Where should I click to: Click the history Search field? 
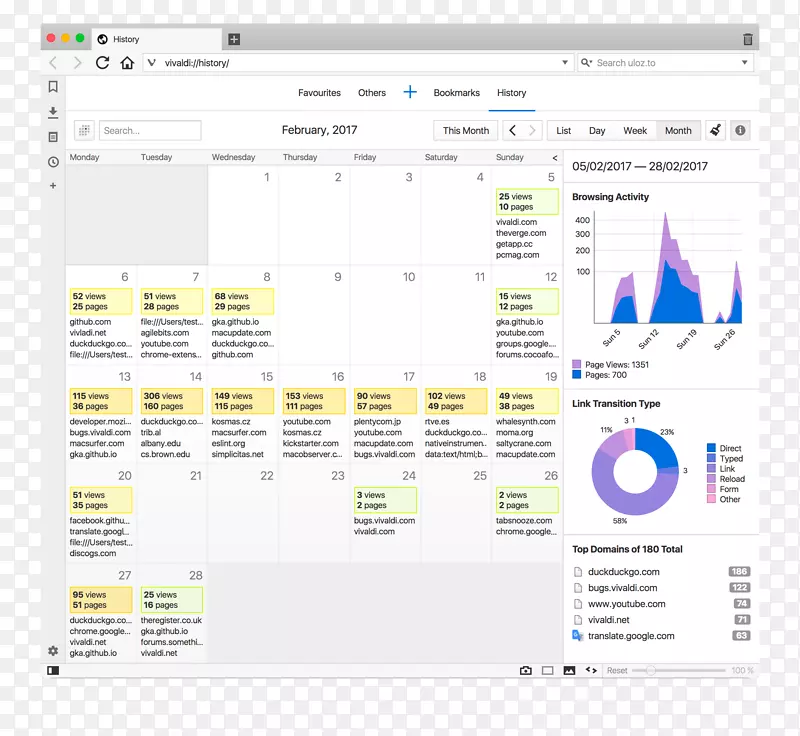tap(151, 131)
